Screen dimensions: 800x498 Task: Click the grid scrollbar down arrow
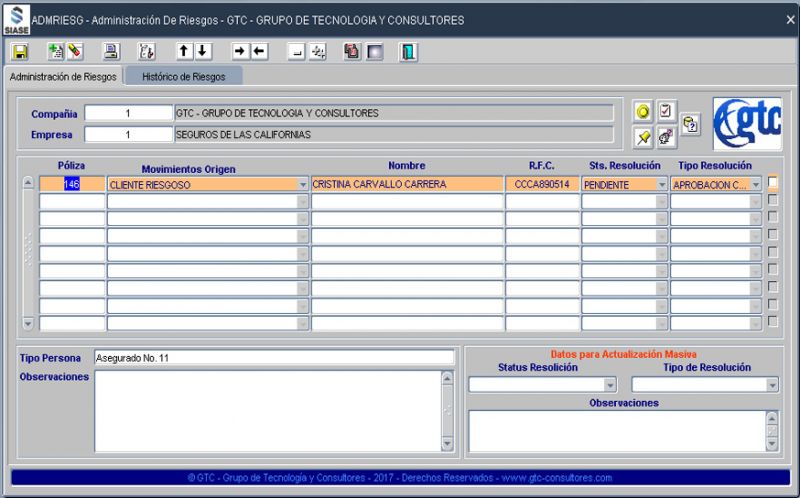(x=28, y=323)
